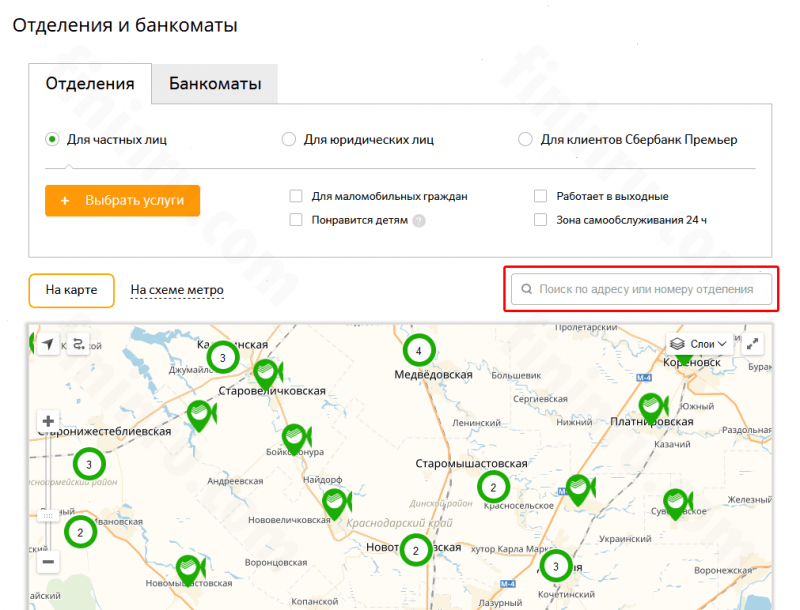Focus the address or branch number search field
This screenshot has width=800, height=610.
pos(641,289)
